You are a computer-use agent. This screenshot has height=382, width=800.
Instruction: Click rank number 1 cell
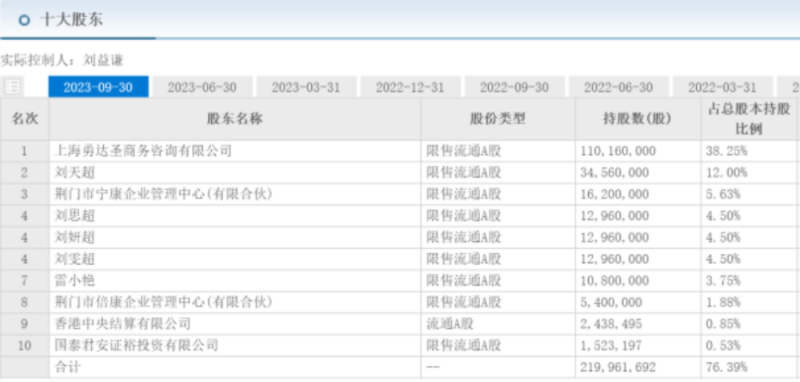(x=24, y=151)
